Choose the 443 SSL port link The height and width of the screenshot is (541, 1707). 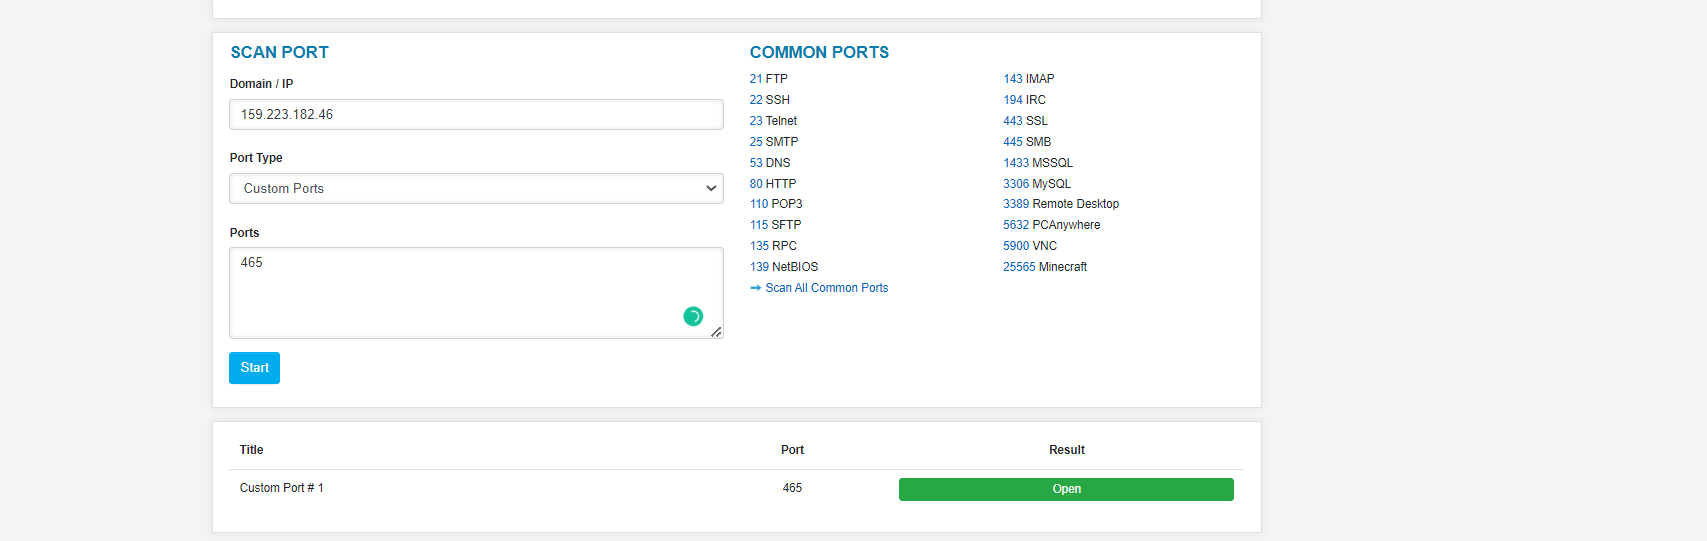tap(1025, 121)
